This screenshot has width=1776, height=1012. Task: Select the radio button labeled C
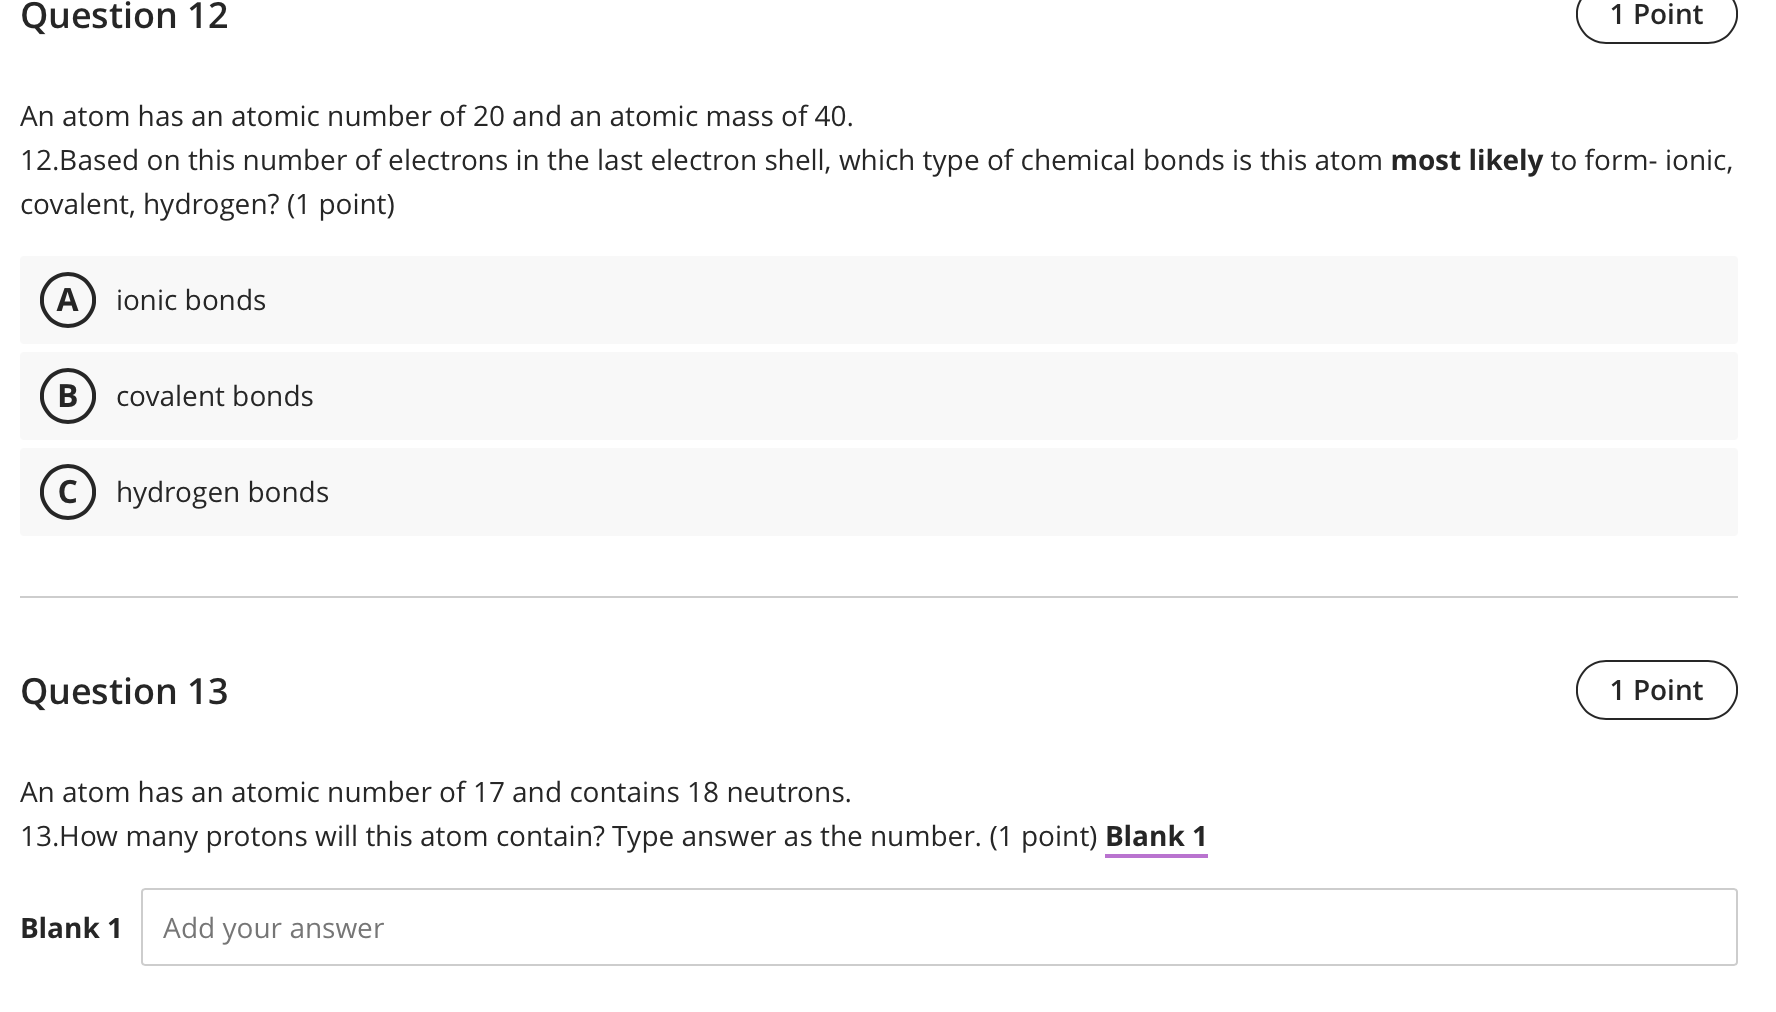point(66,492)
